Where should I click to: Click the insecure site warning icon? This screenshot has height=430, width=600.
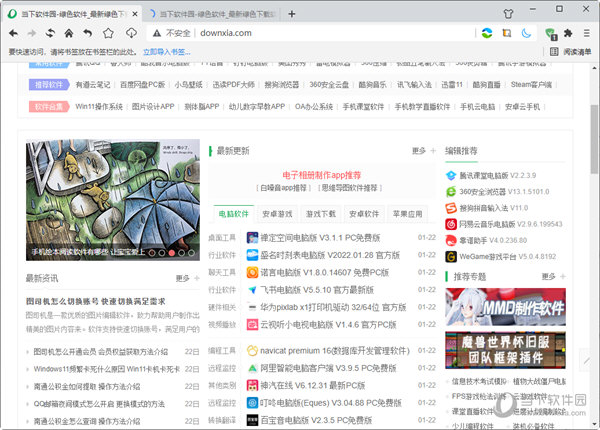pos(157,33)
